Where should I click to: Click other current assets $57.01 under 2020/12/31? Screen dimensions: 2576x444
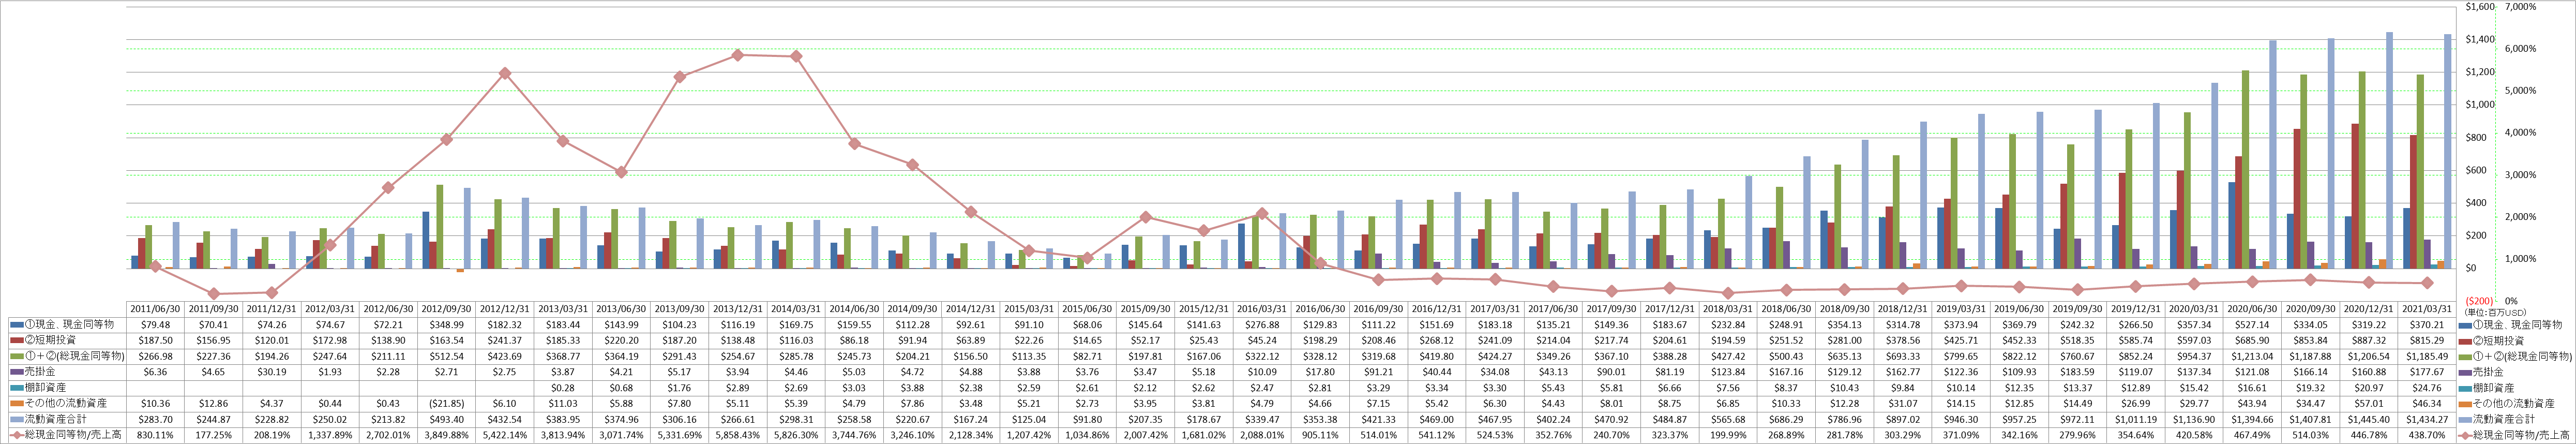[x=2369, y=403]
